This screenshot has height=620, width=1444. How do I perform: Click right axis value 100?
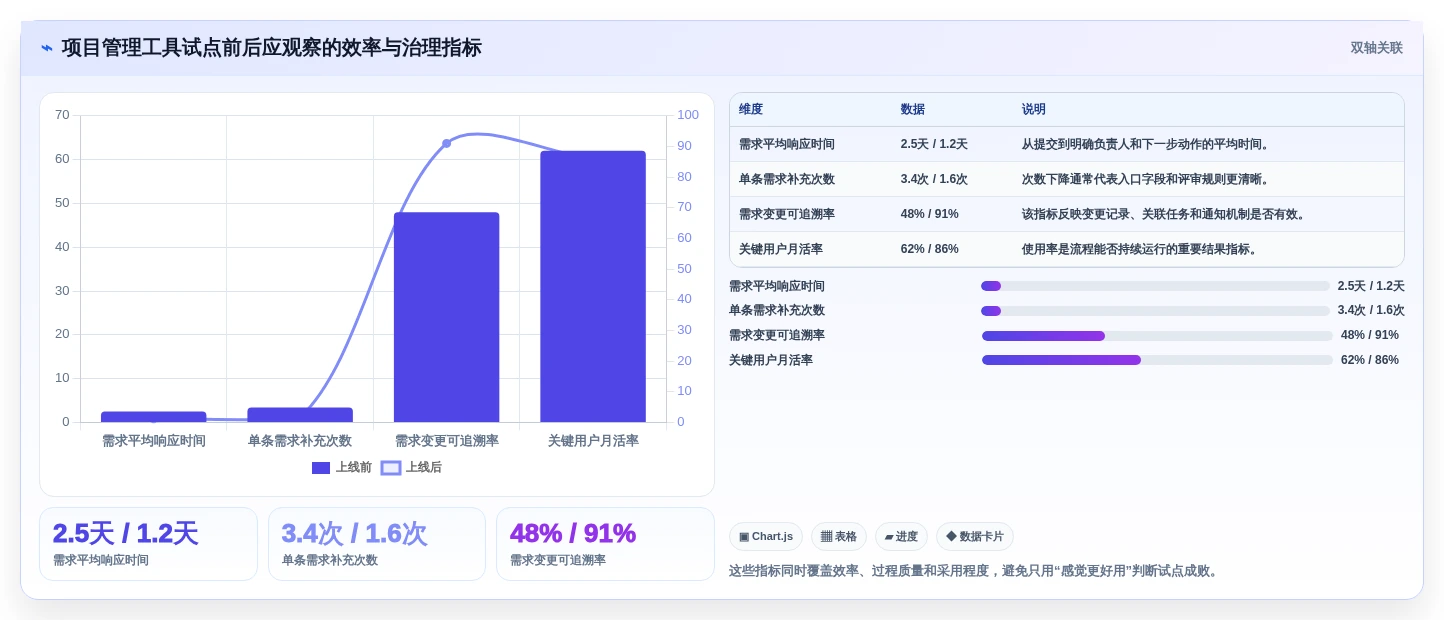pos(688,115)
